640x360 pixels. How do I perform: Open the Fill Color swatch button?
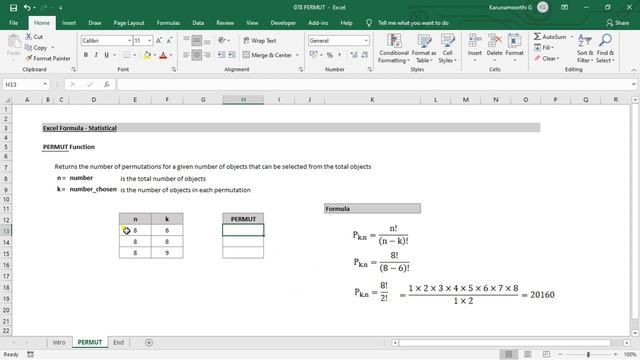pyautogui.click(x=147, y=55)
